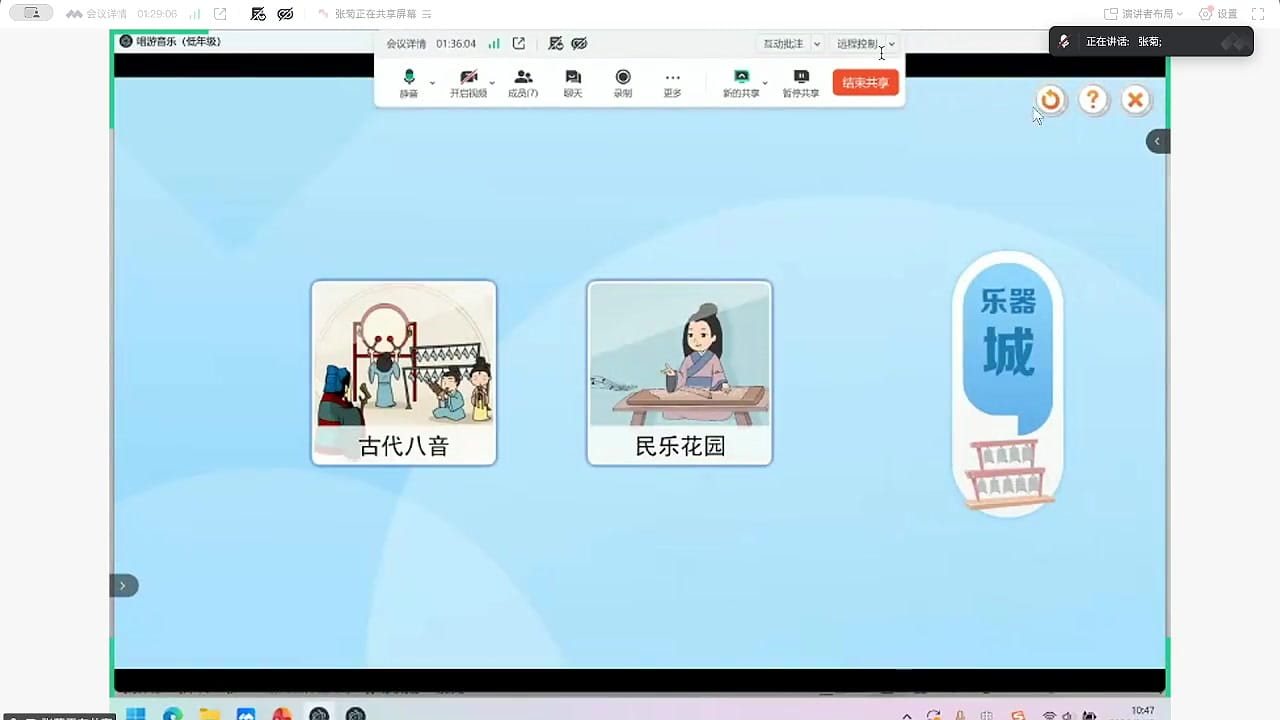1280x720 pixels.
Task: Open 会议详情 in the sharing toolbar
Action: [406, 44]
